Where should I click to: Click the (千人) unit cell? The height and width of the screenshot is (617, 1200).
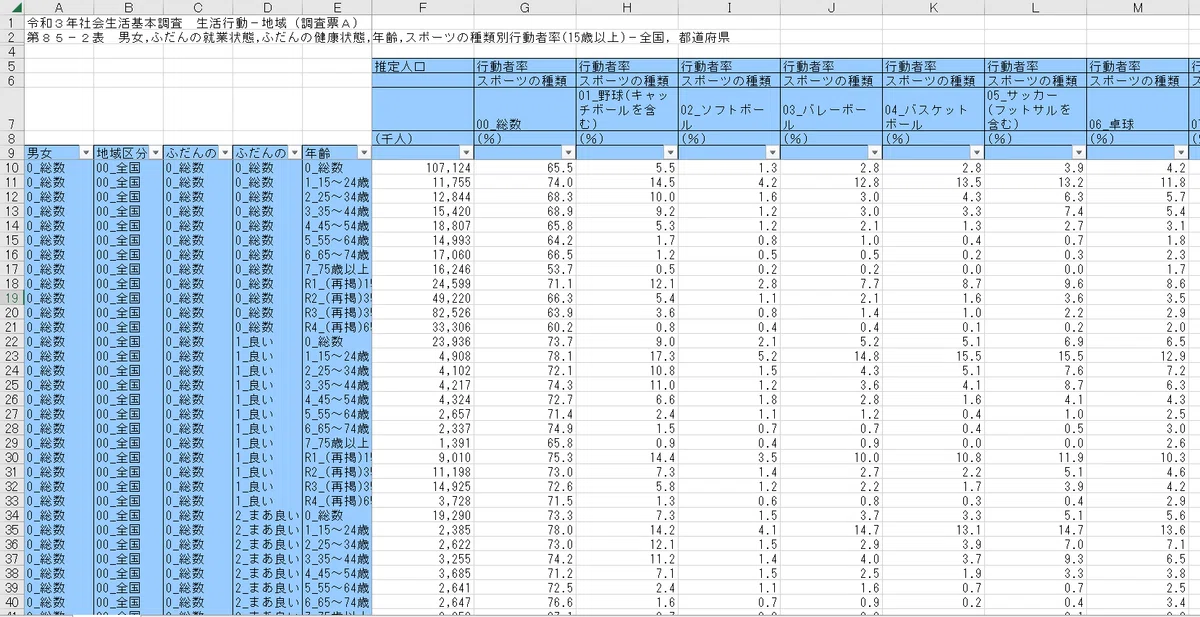[423, 138]
